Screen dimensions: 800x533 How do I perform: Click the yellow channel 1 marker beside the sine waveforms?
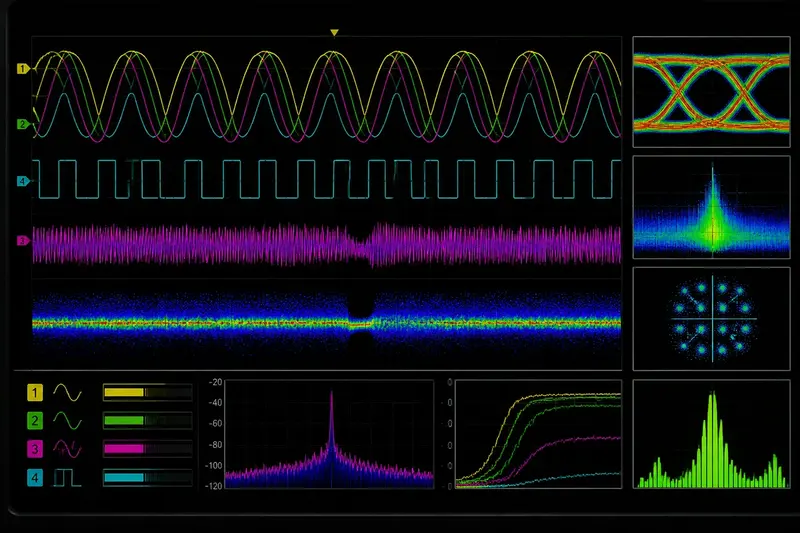point(22,68)
